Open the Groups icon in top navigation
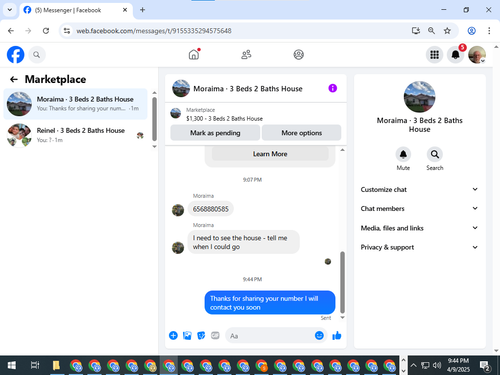500x375 pixels. click(x=298, y=54)
